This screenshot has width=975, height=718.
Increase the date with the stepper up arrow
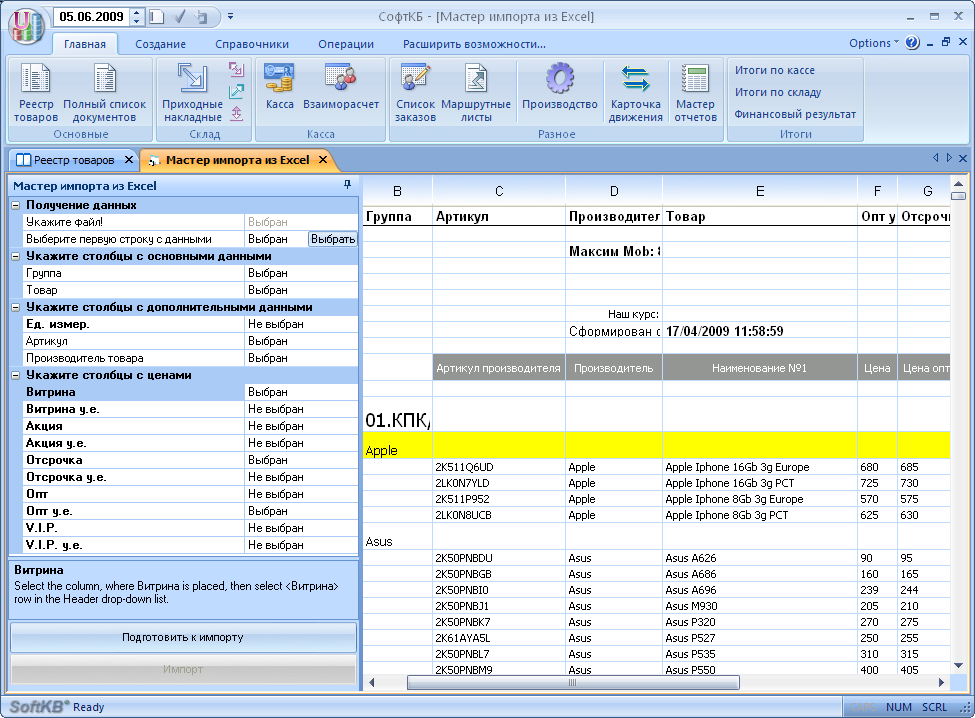[137, 12]
